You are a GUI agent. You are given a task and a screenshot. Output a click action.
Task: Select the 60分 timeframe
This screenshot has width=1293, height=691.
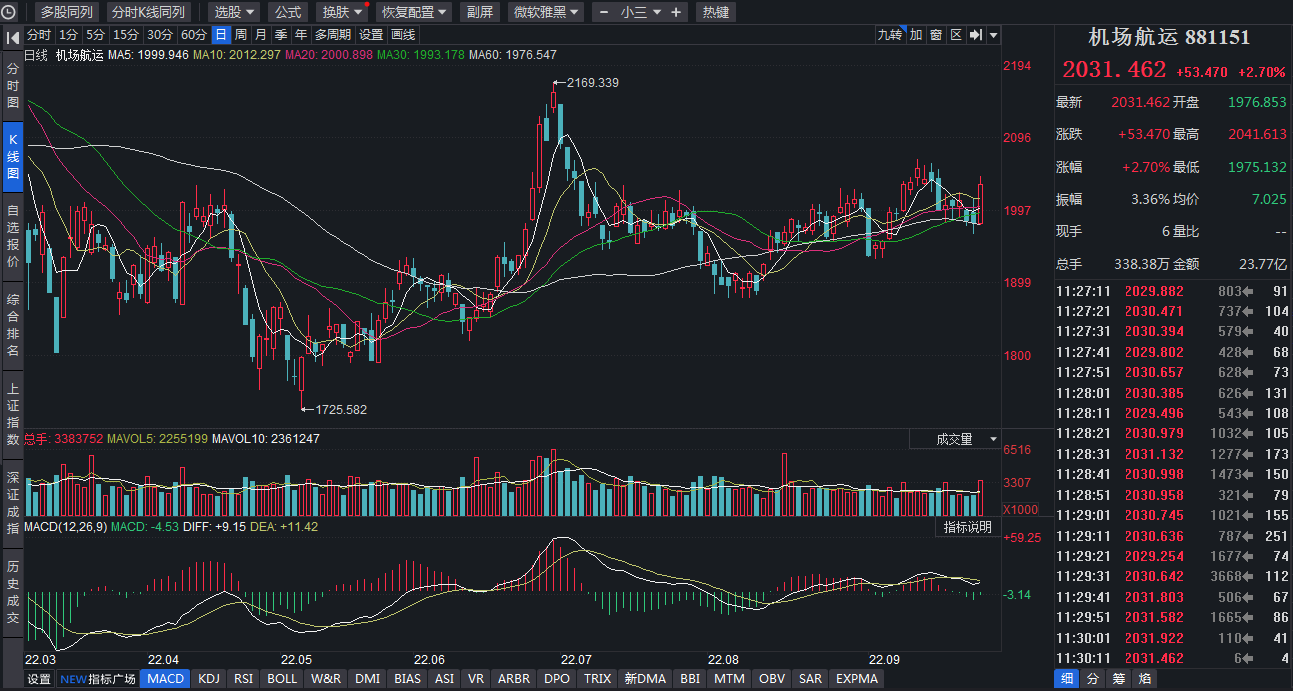(194, 35)
